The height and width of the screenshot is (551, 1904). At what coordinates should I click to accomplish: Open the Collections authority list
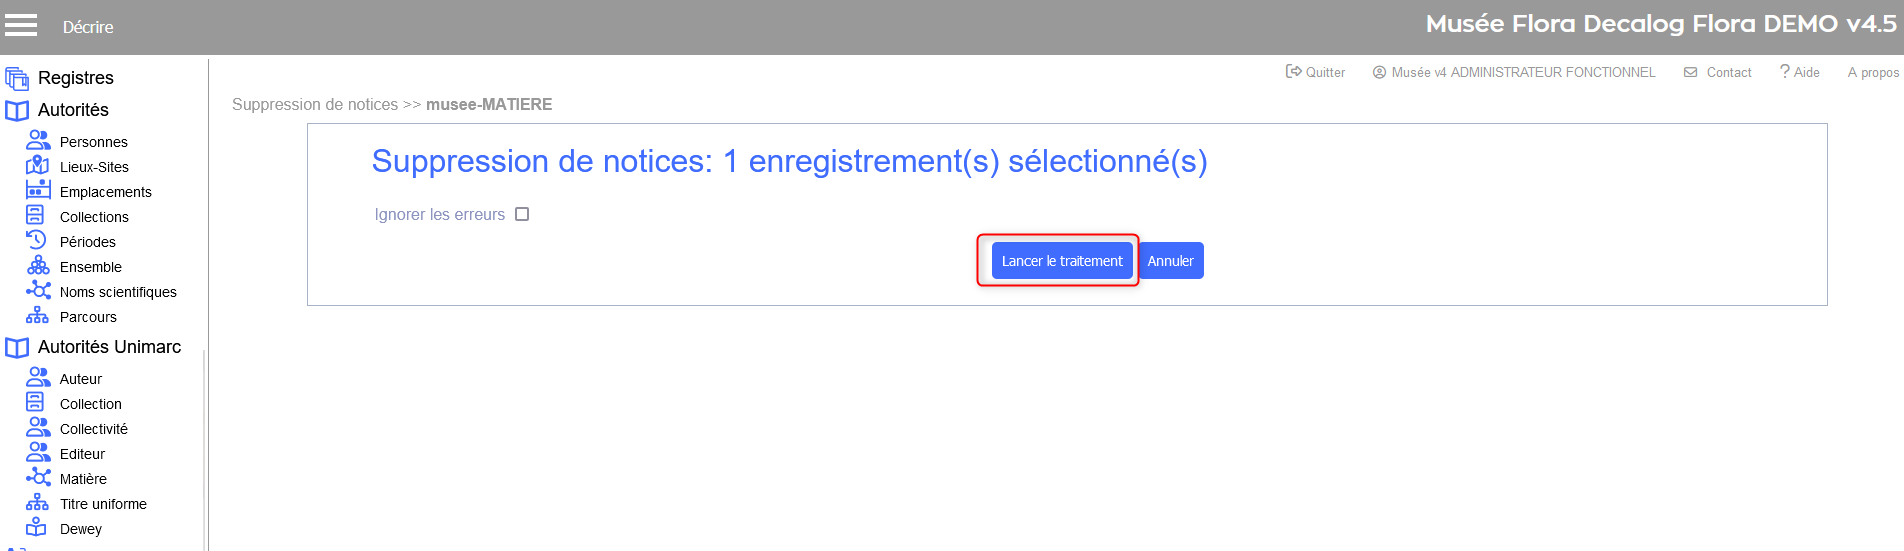94,217
